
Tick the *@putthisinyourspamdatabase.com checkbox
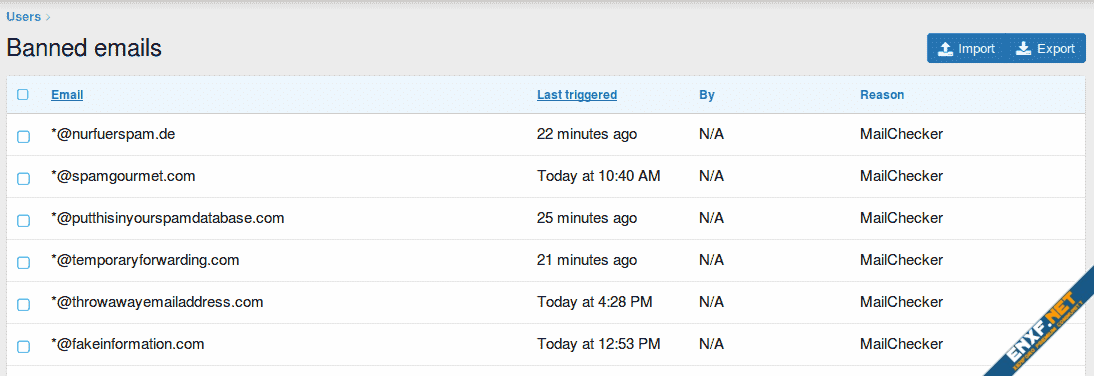(x=23, y=220)
